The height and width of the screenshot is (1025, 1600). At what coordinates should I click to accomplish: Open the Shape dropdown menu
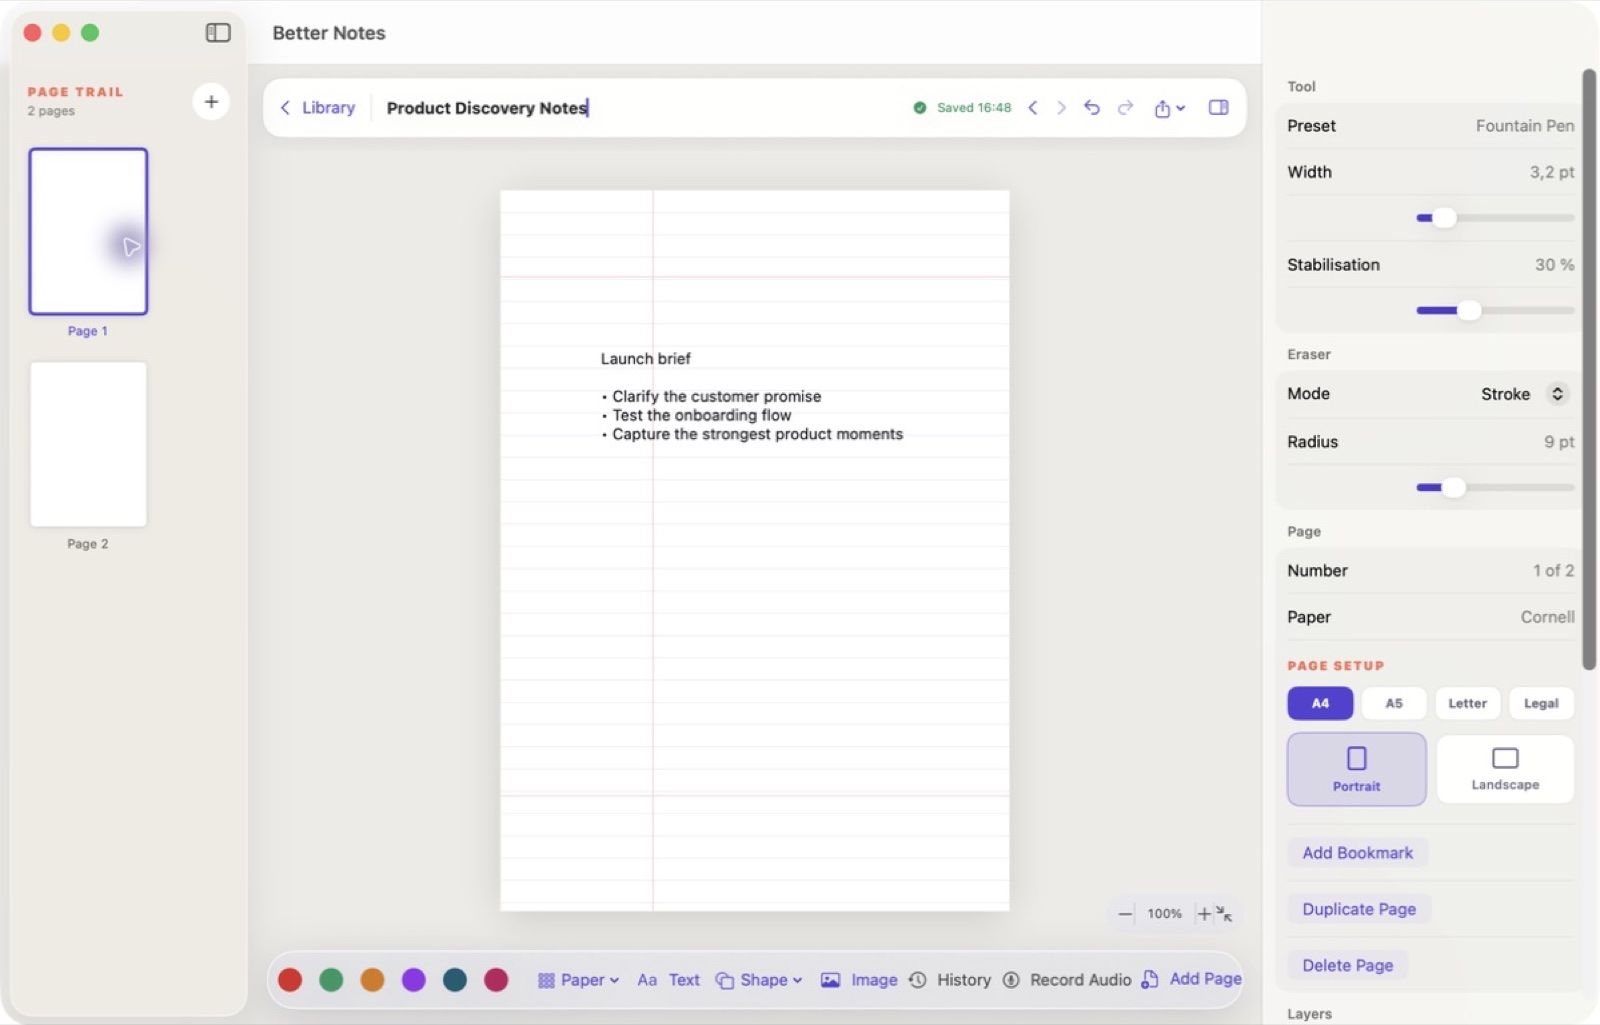759,980
